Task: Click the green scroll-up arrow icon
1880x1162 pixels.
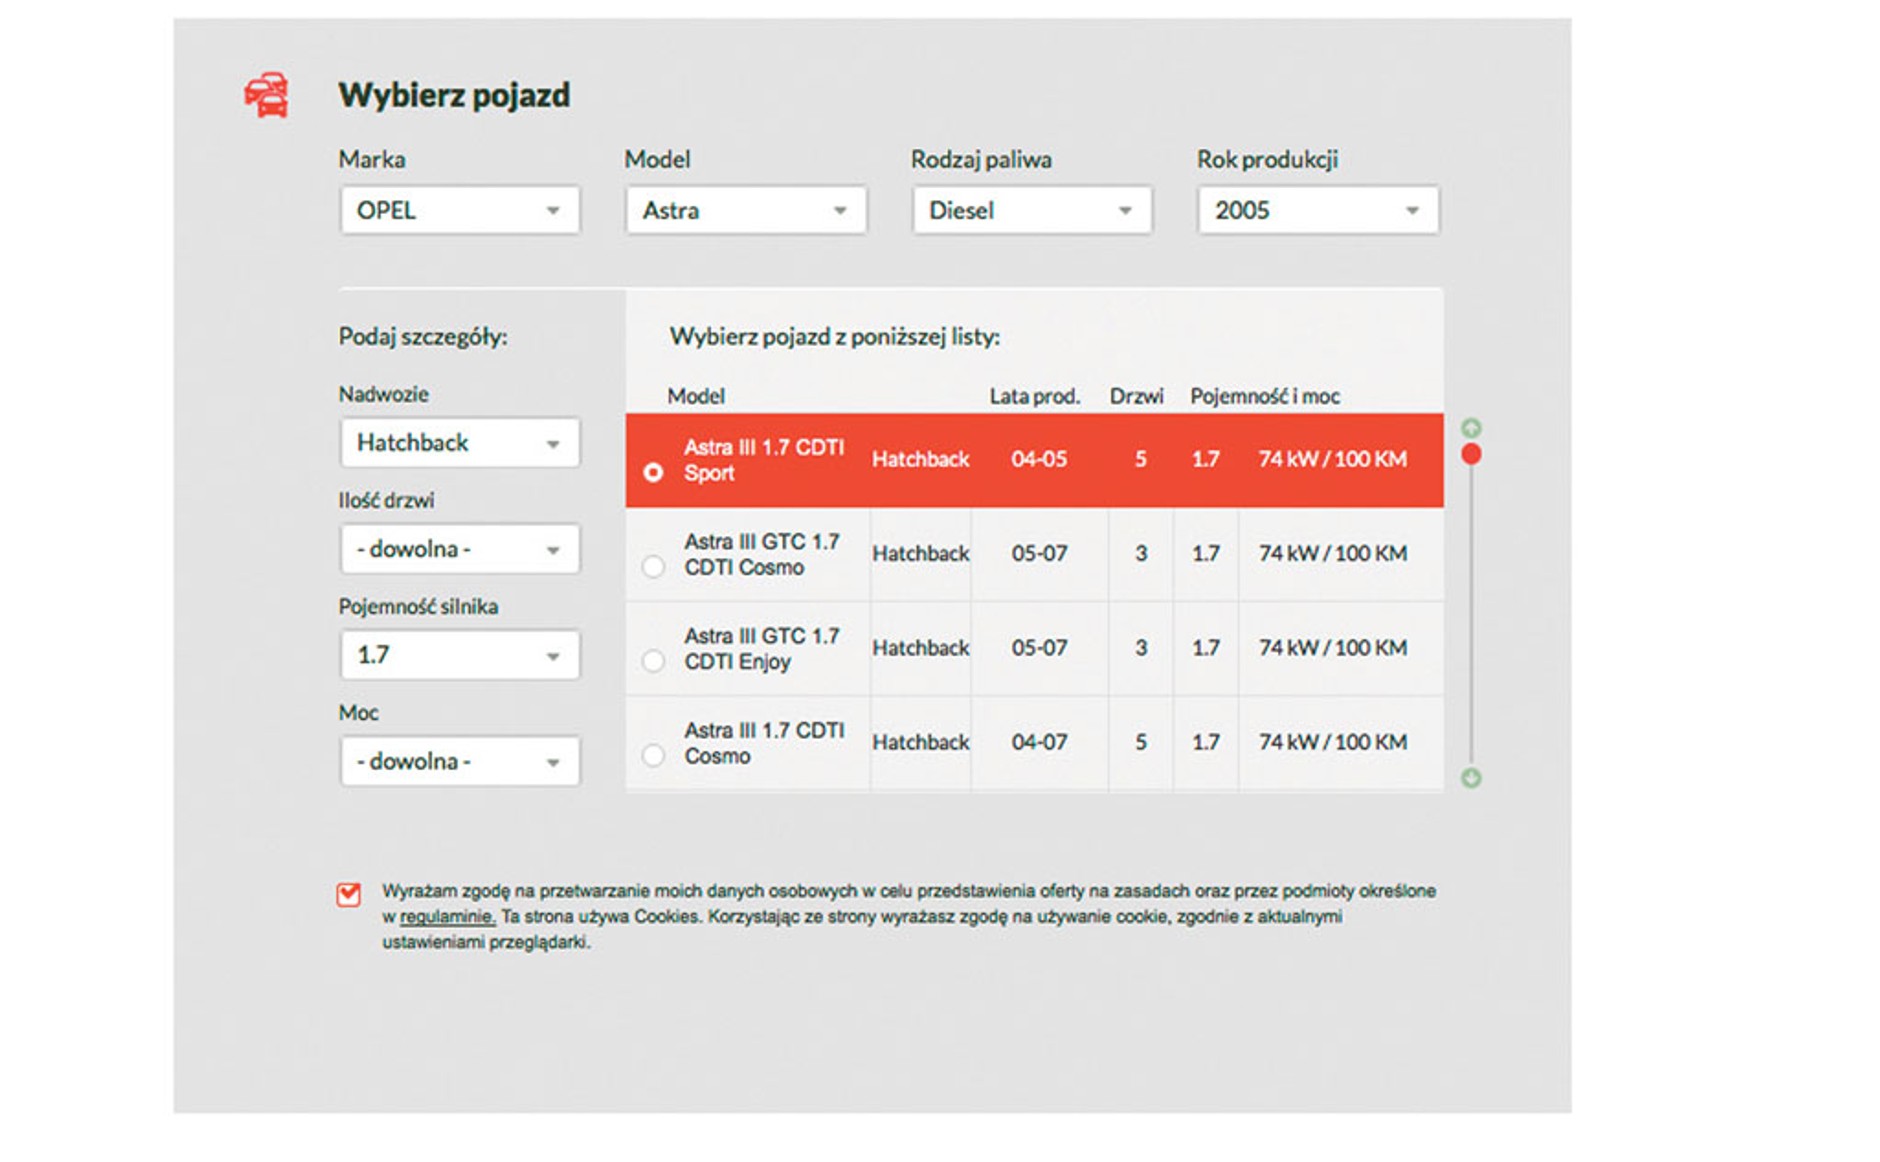Action: click(1470, 428)
